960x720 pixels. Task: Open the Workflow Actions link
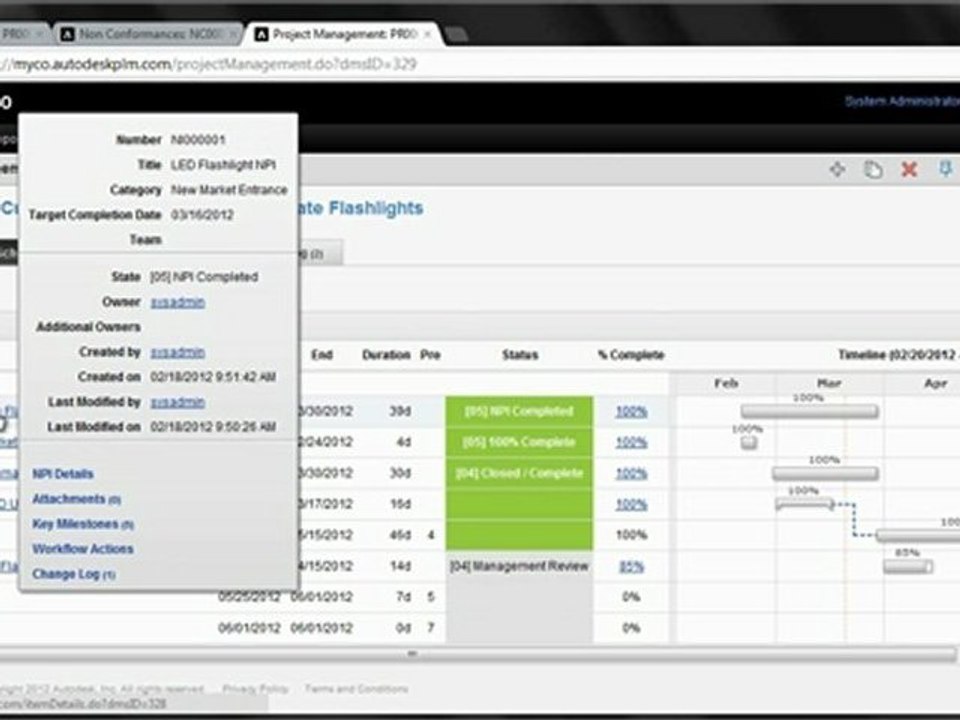(83, 549)
